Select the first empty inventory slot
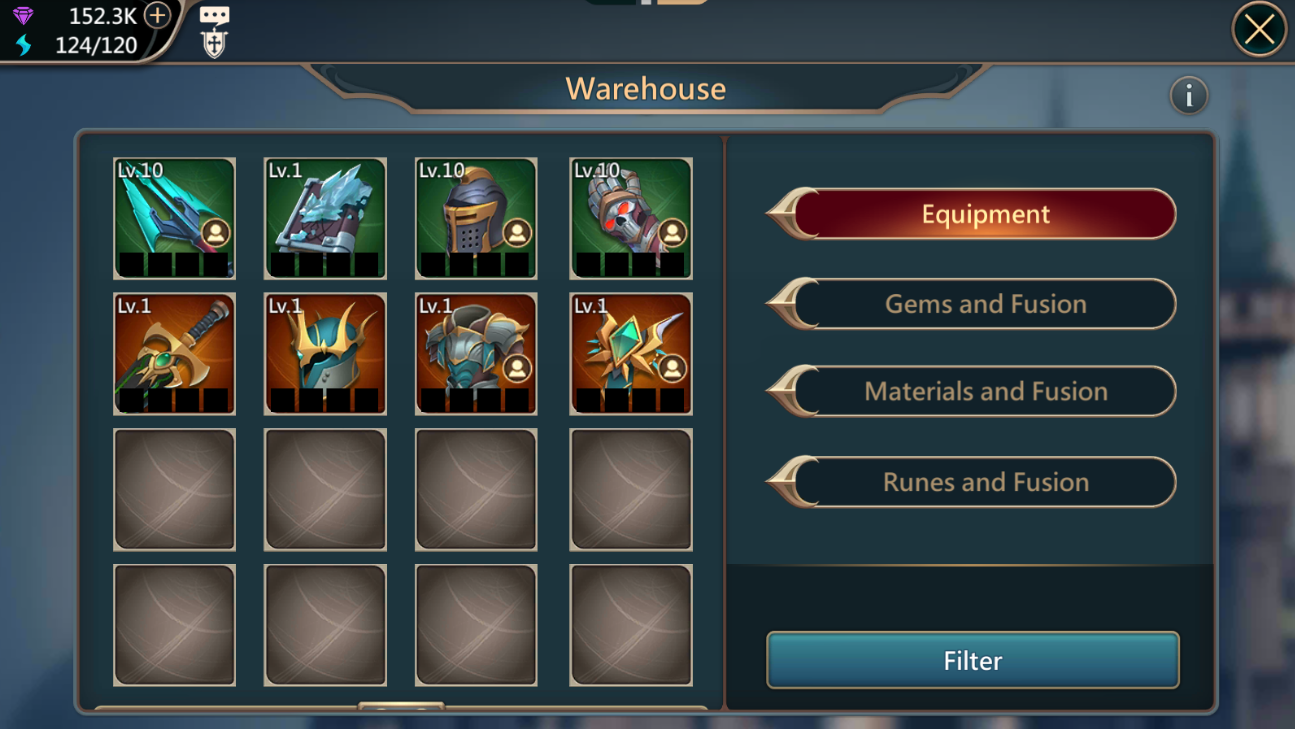Viewport: 1295px width, 729px height. pos(175,490)
